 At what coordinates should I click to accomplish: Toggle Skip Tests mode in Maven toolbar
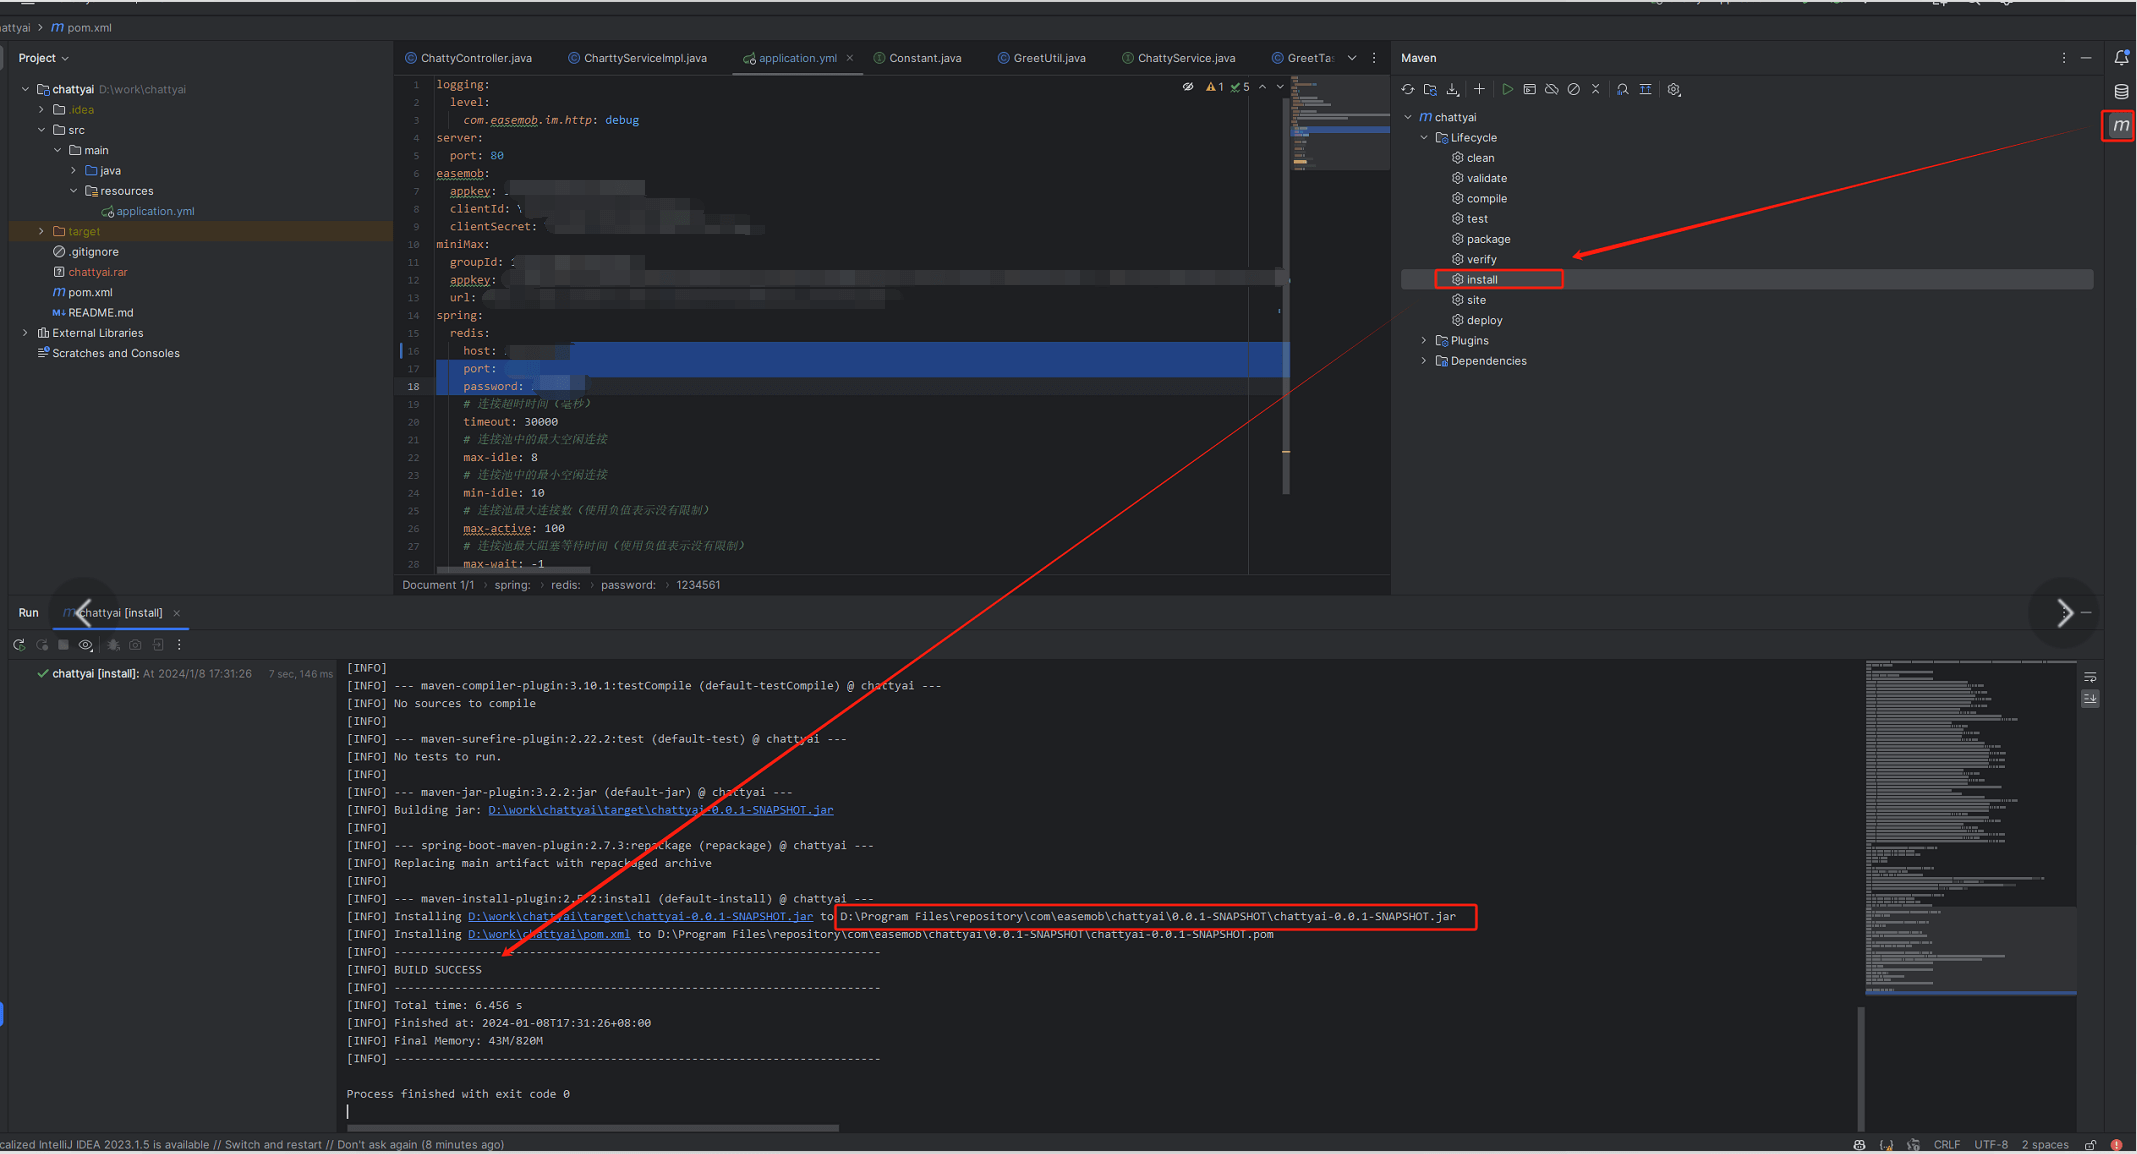1573,90
